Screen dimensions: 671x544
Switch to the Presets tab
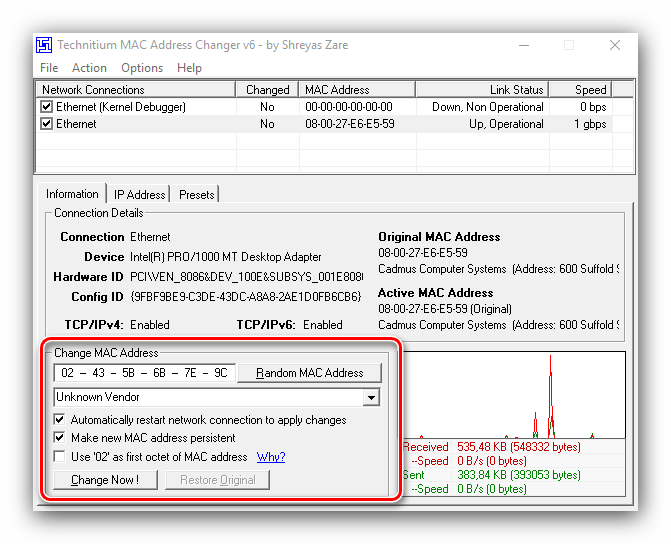[197, 195]
